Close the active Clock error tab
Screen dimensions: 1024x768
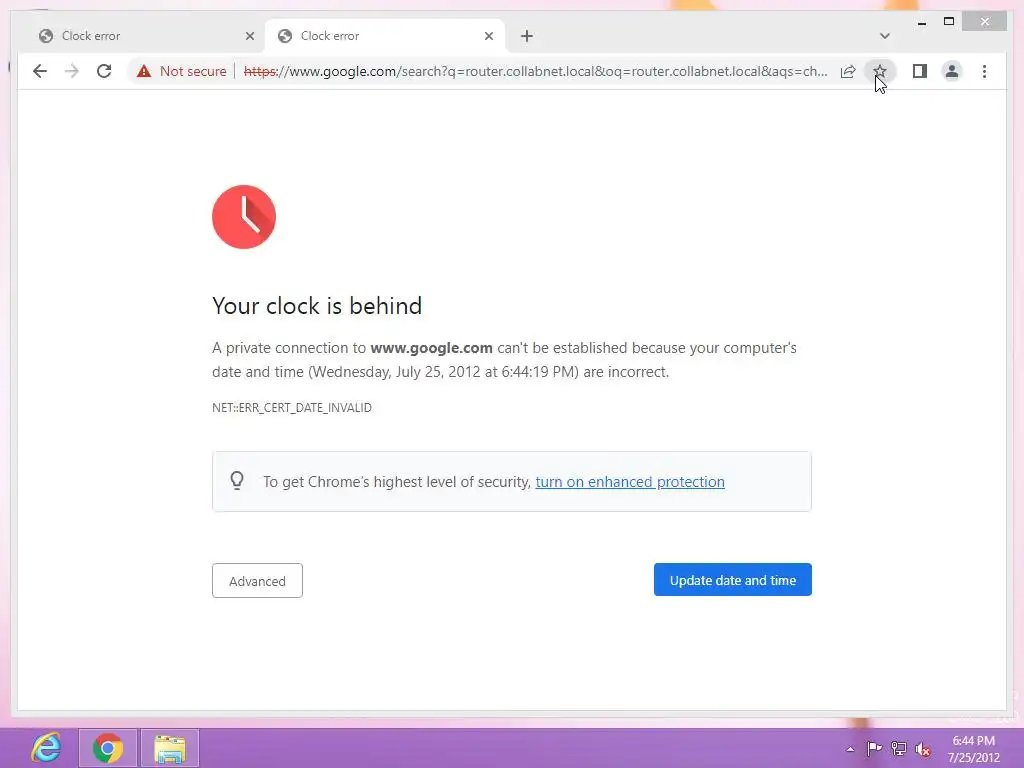tap(488, 36)
